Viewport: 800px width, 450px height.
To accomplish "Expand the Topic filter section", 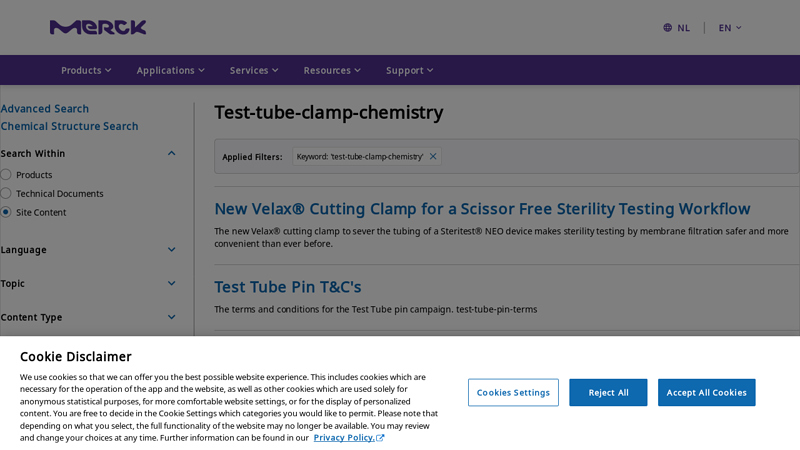I will [171, 284].
